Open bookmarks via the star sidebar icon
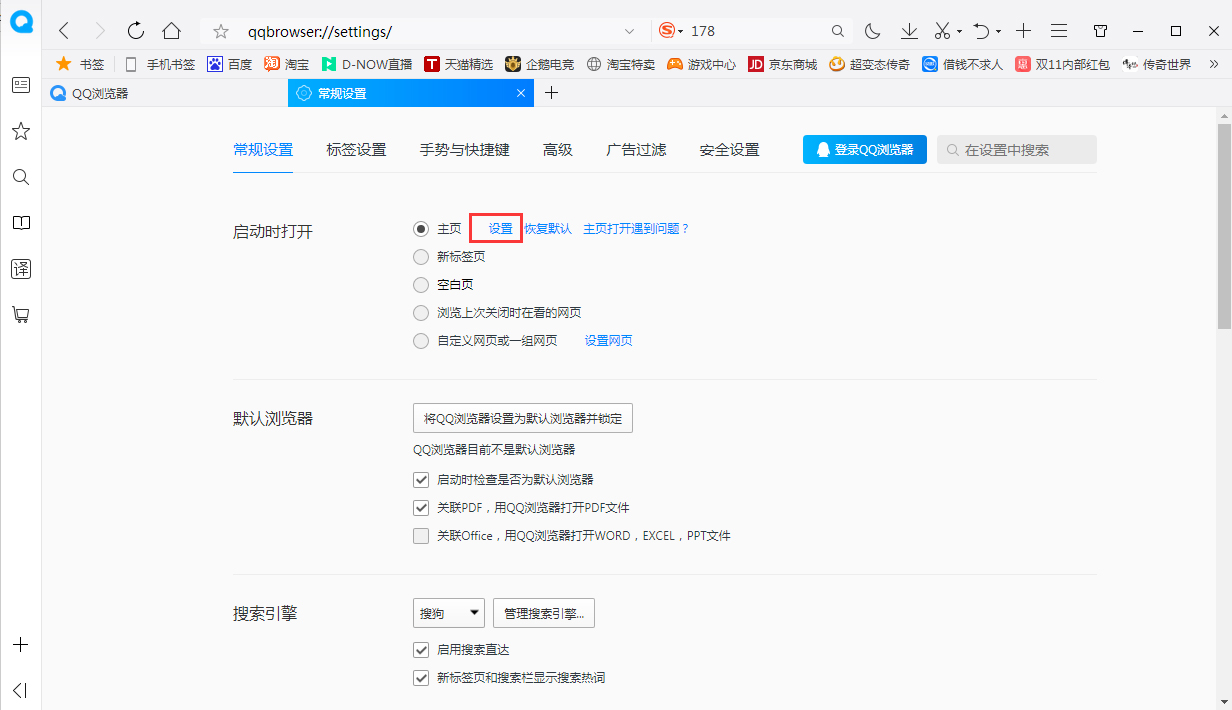 click(x=20, y=131)
